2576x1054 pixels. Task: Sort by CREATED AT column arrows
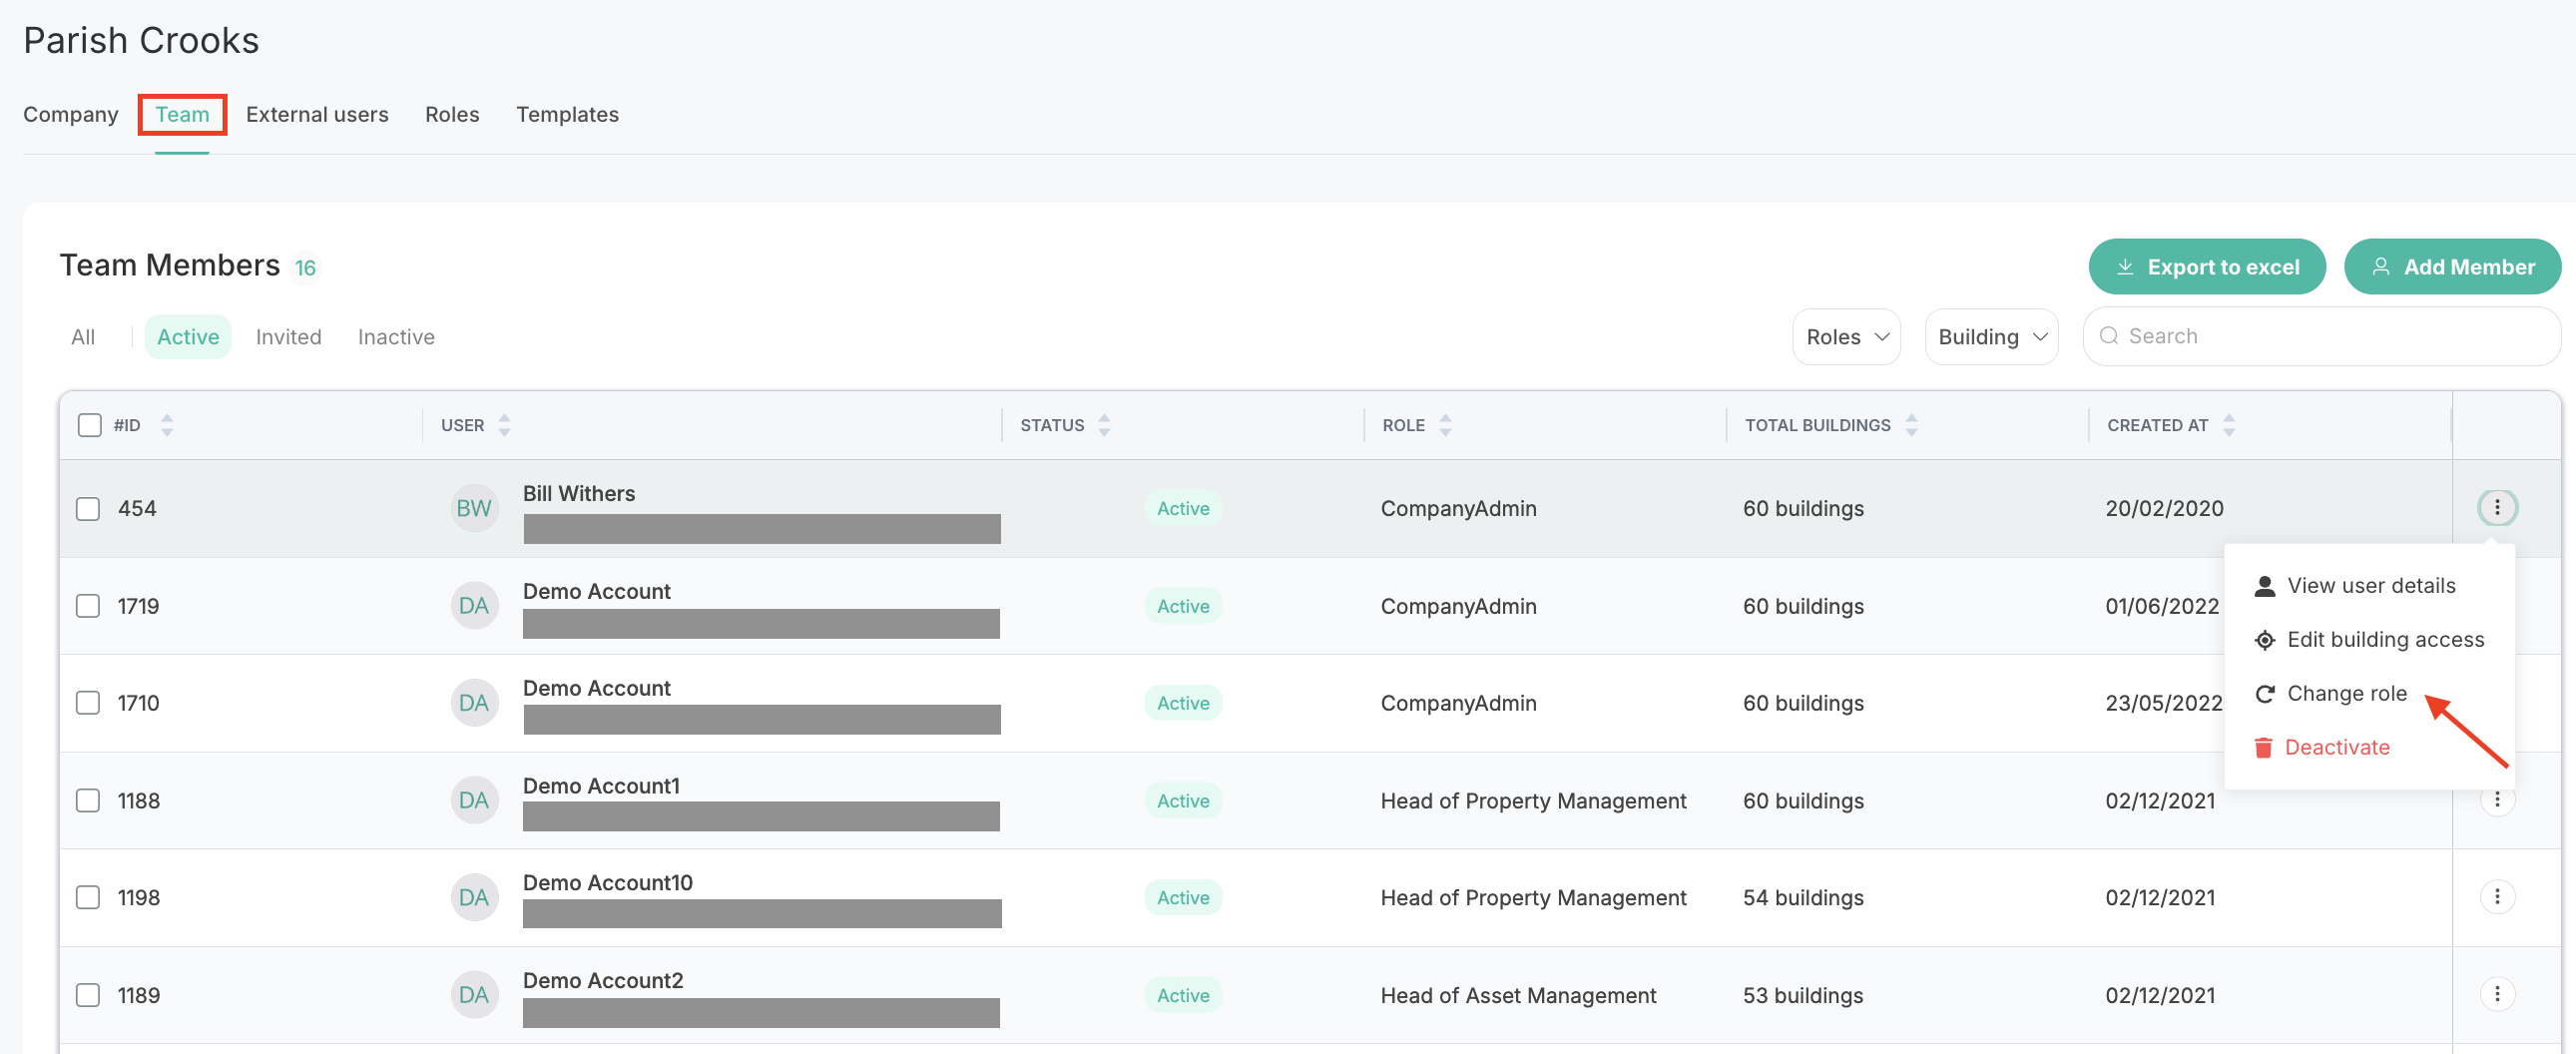coord(2229,425)
